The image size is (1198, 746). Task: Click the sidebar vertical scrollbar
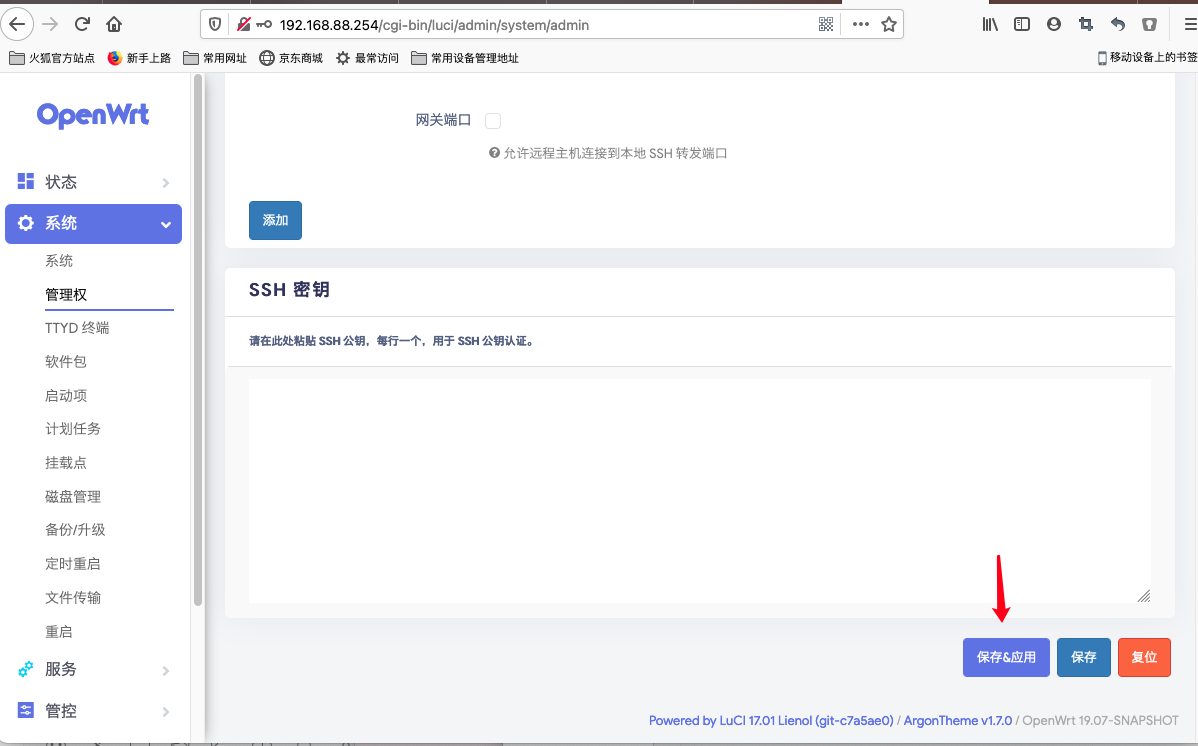point(198,340)
